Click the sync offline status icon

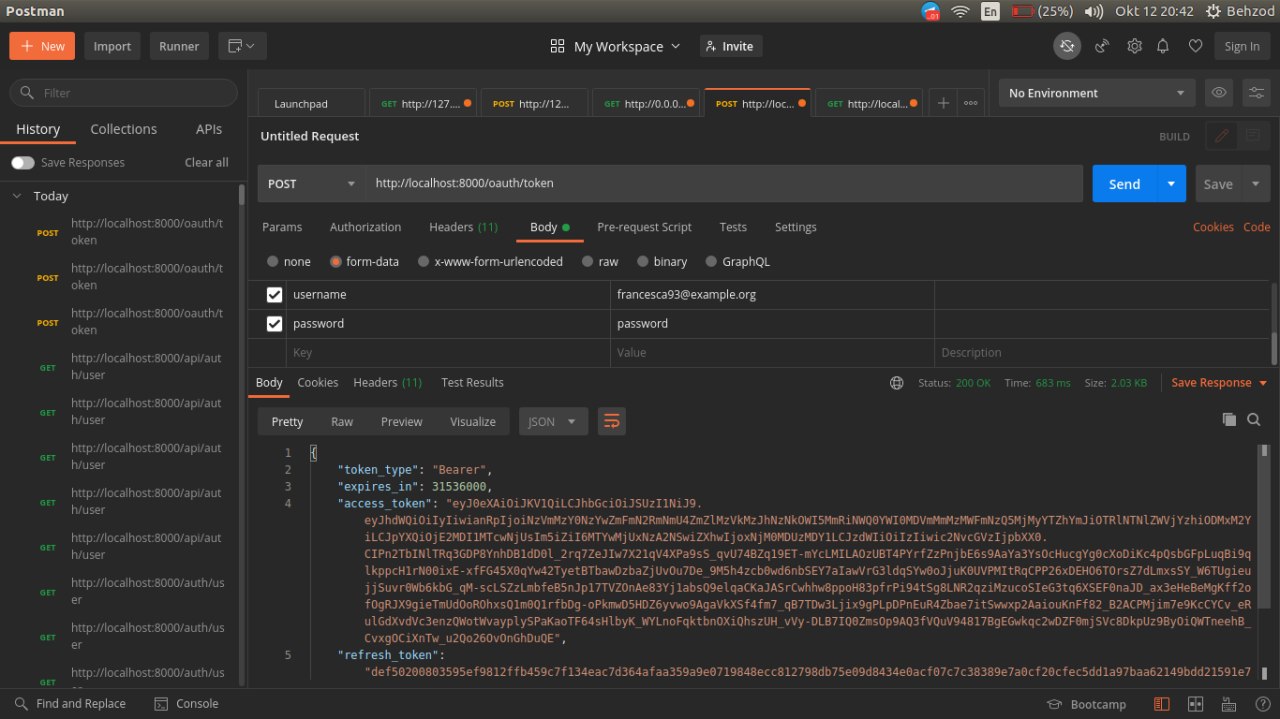click(1067, 46)
